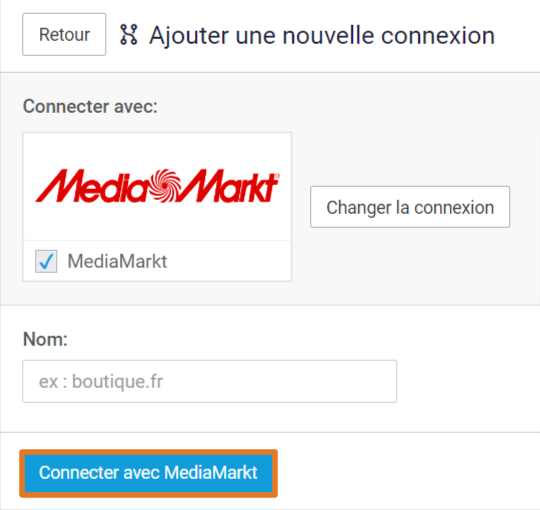Screen dimensions: 540x510
Task: Click the orange highlight border around connect button
Action: pyautogui.click(x=148, y=452)
